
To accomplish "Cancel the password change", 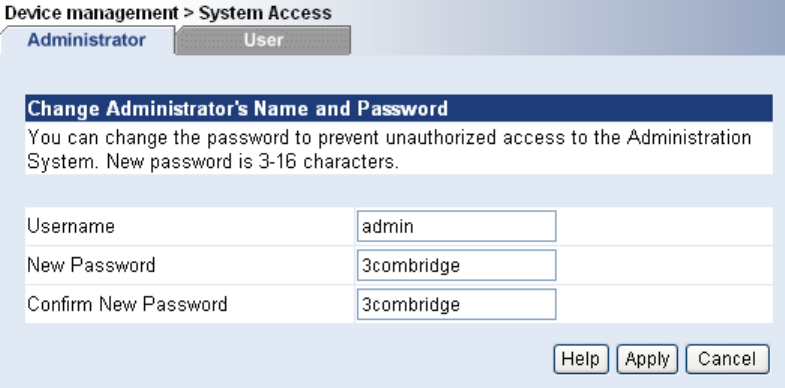I will [727, 359].
